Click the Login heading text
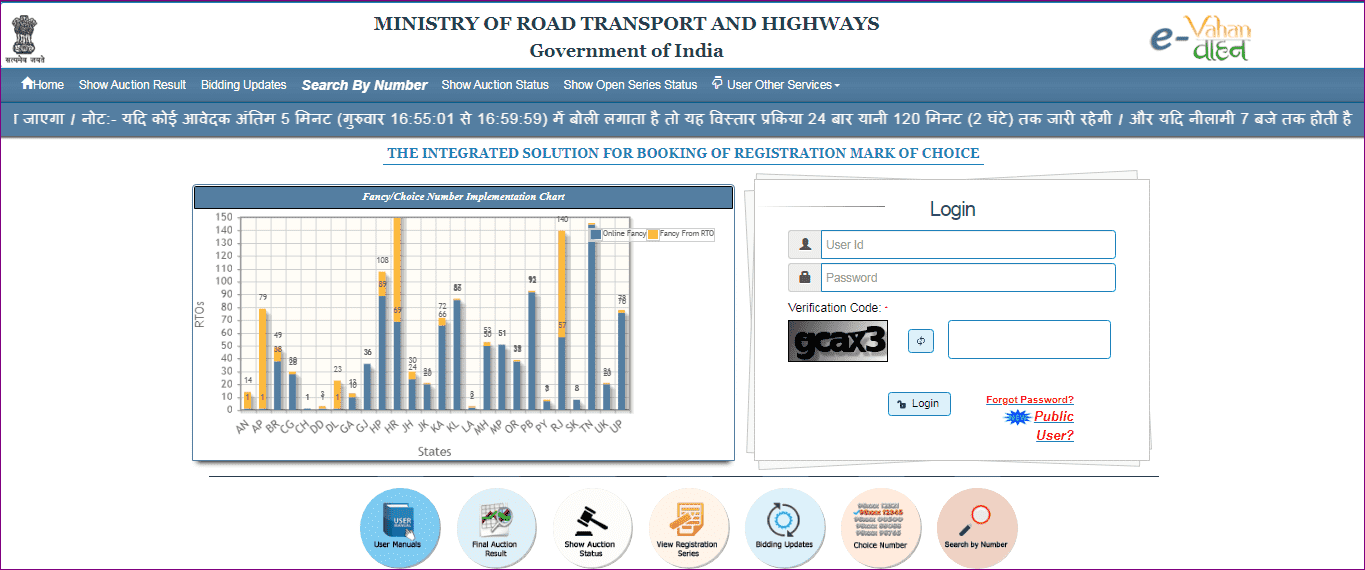The width and height of the screenshot is (1365, 570). pos(952,209)
